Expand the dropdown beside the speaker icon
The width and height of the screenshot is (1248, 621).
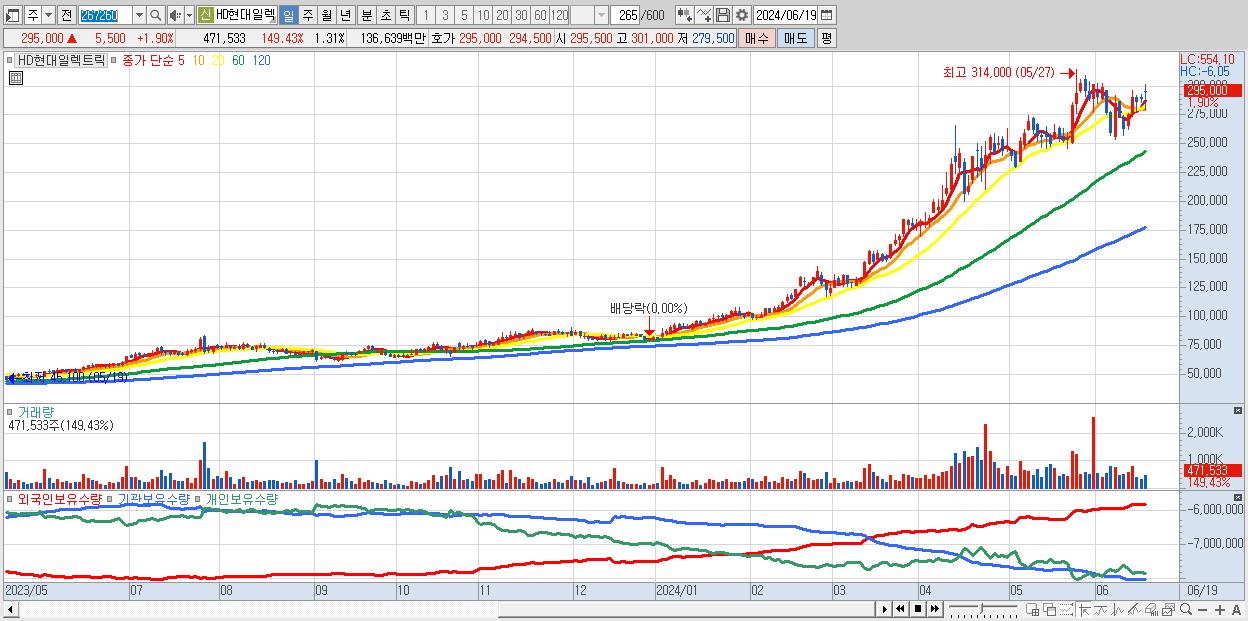coord(189,15)
